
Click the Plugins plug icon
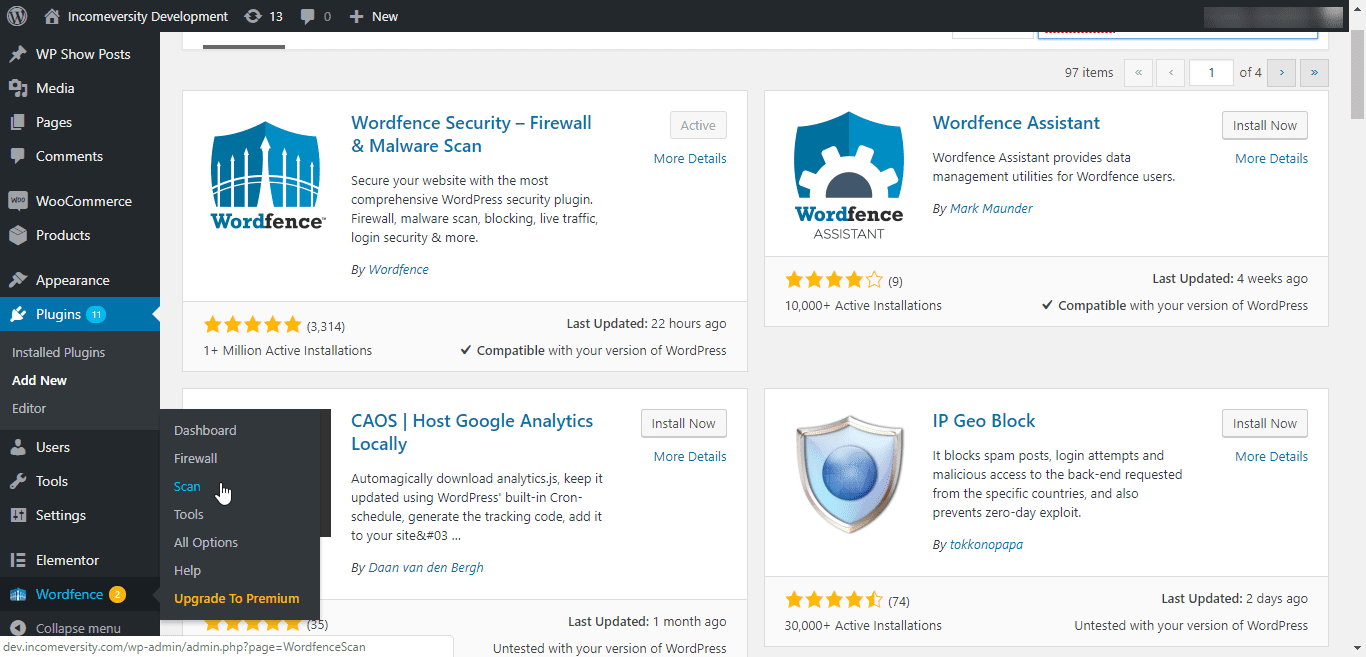18,314
